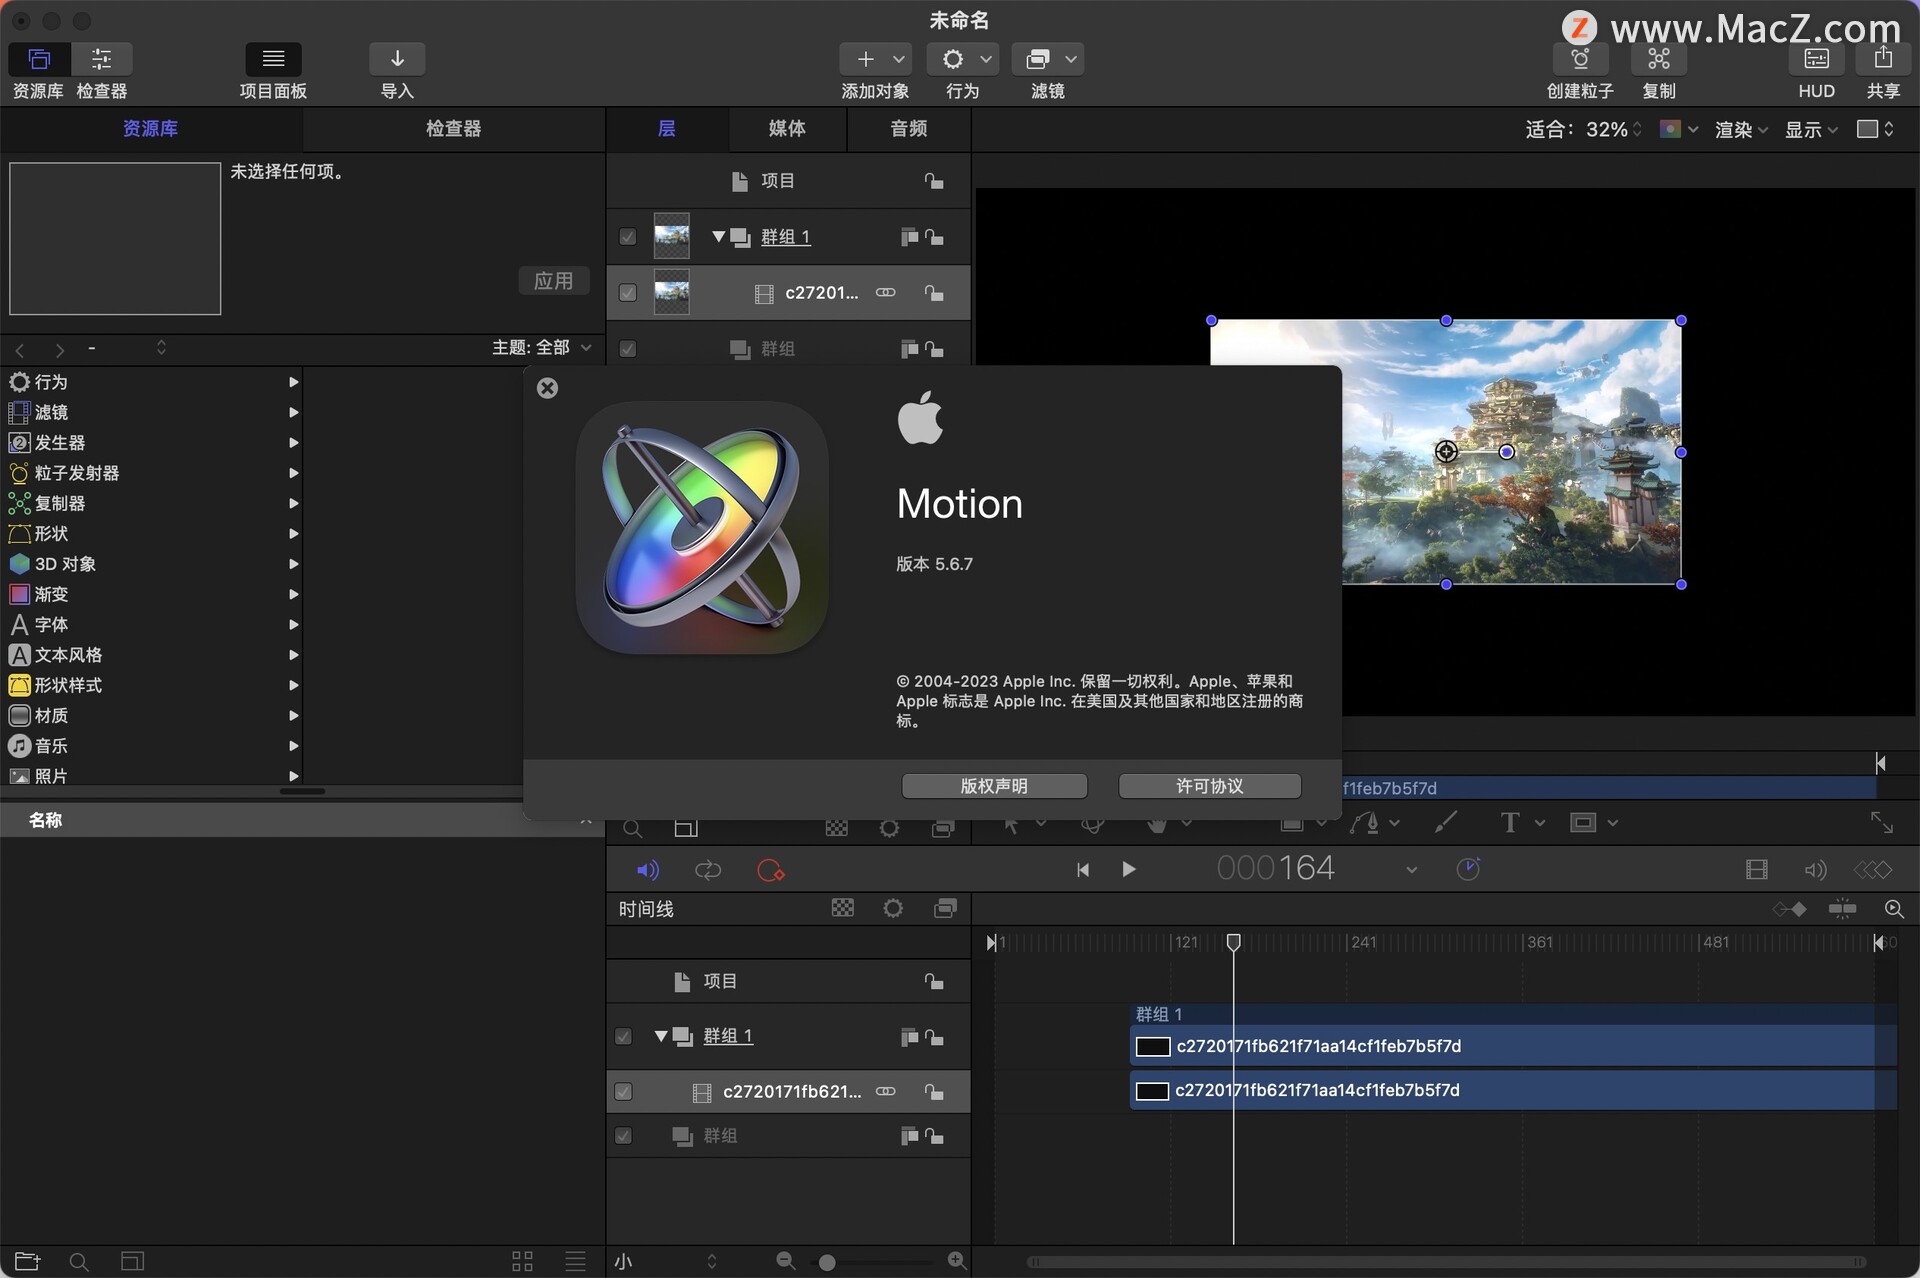The width and height of the screenshot is (1920, 1278).
Task: Uncheck c27201... layer visibility in layers list
Action: [x=627, y=293]
